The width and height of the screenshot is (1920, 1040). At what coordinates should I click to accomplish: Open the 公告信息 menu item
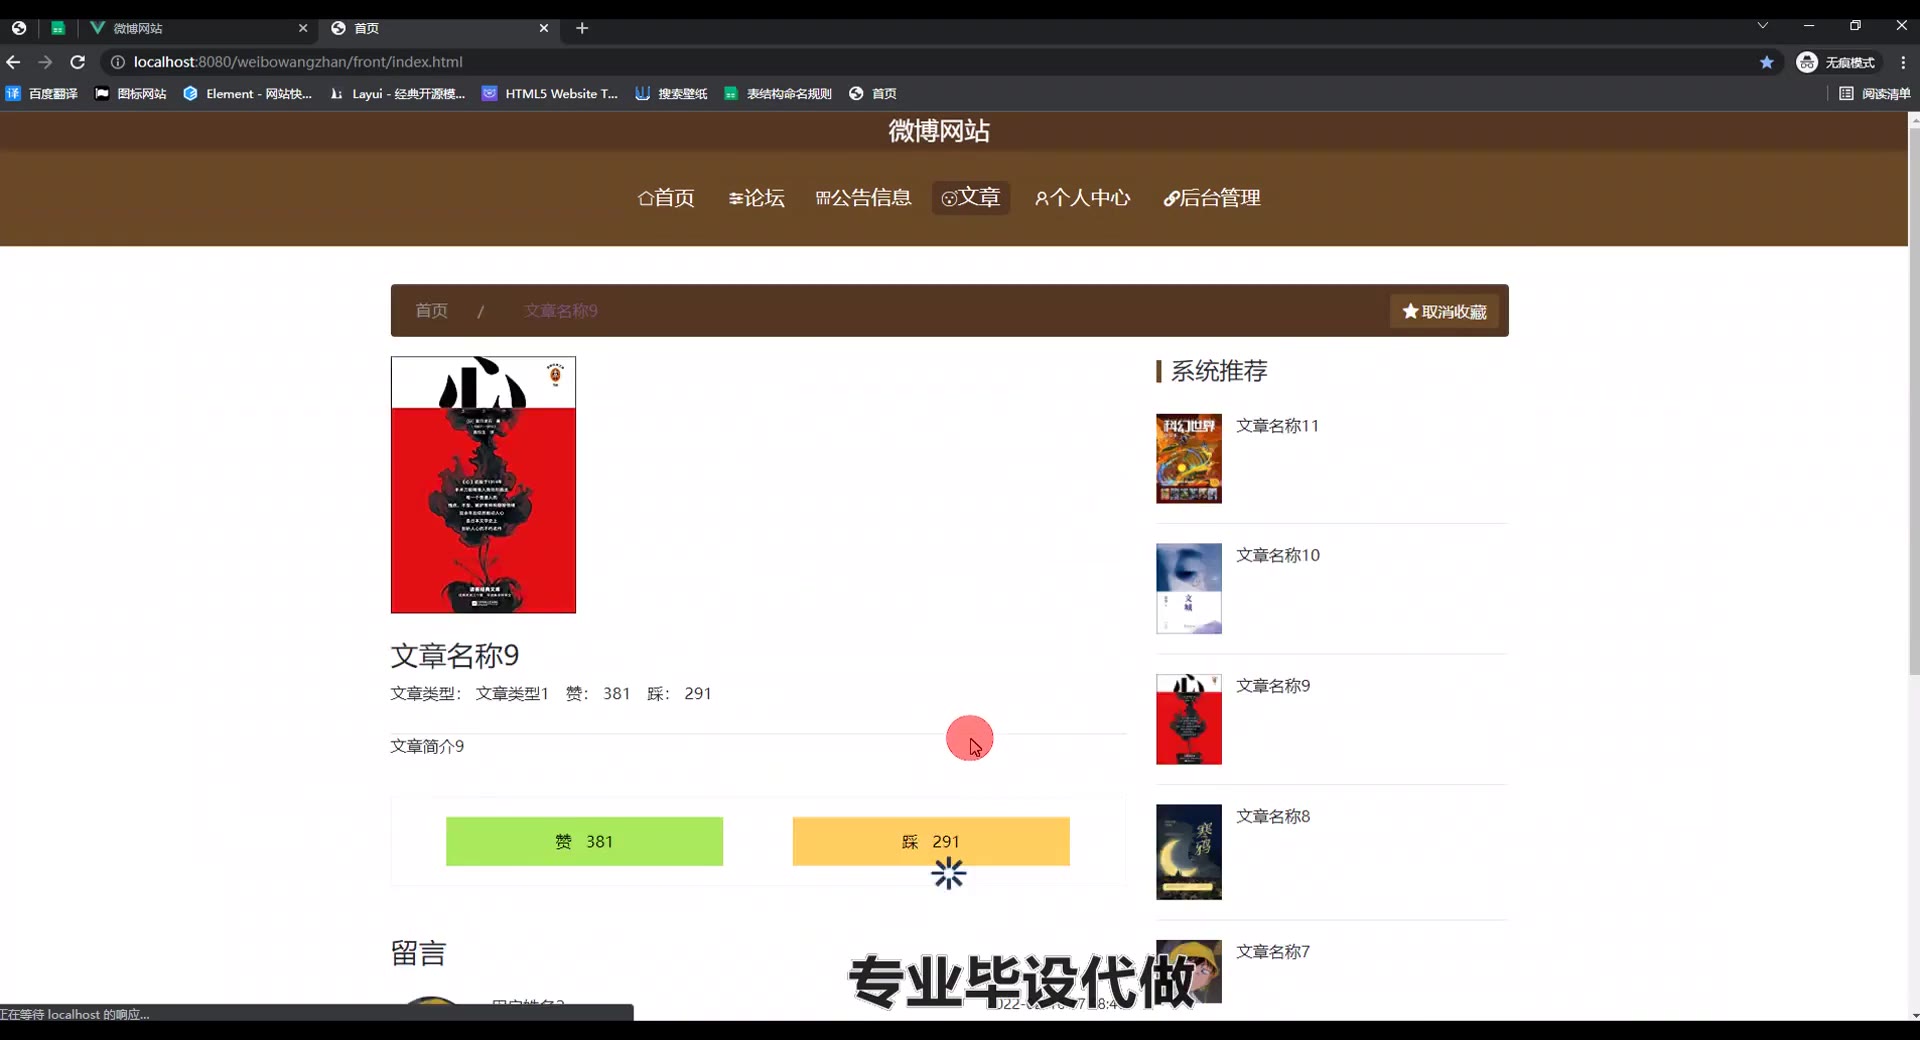coord(863,198)
